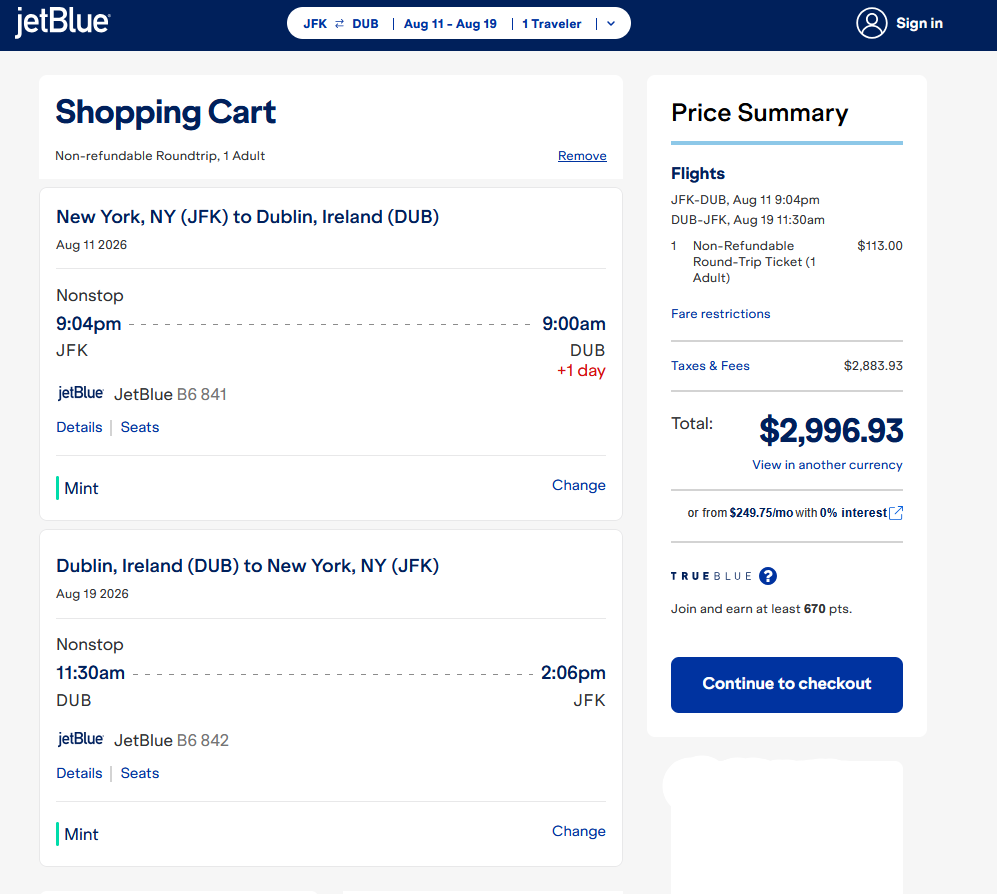The image size is (997, 894).
Task: Click the 11:30am departure time
Action: 90,673
